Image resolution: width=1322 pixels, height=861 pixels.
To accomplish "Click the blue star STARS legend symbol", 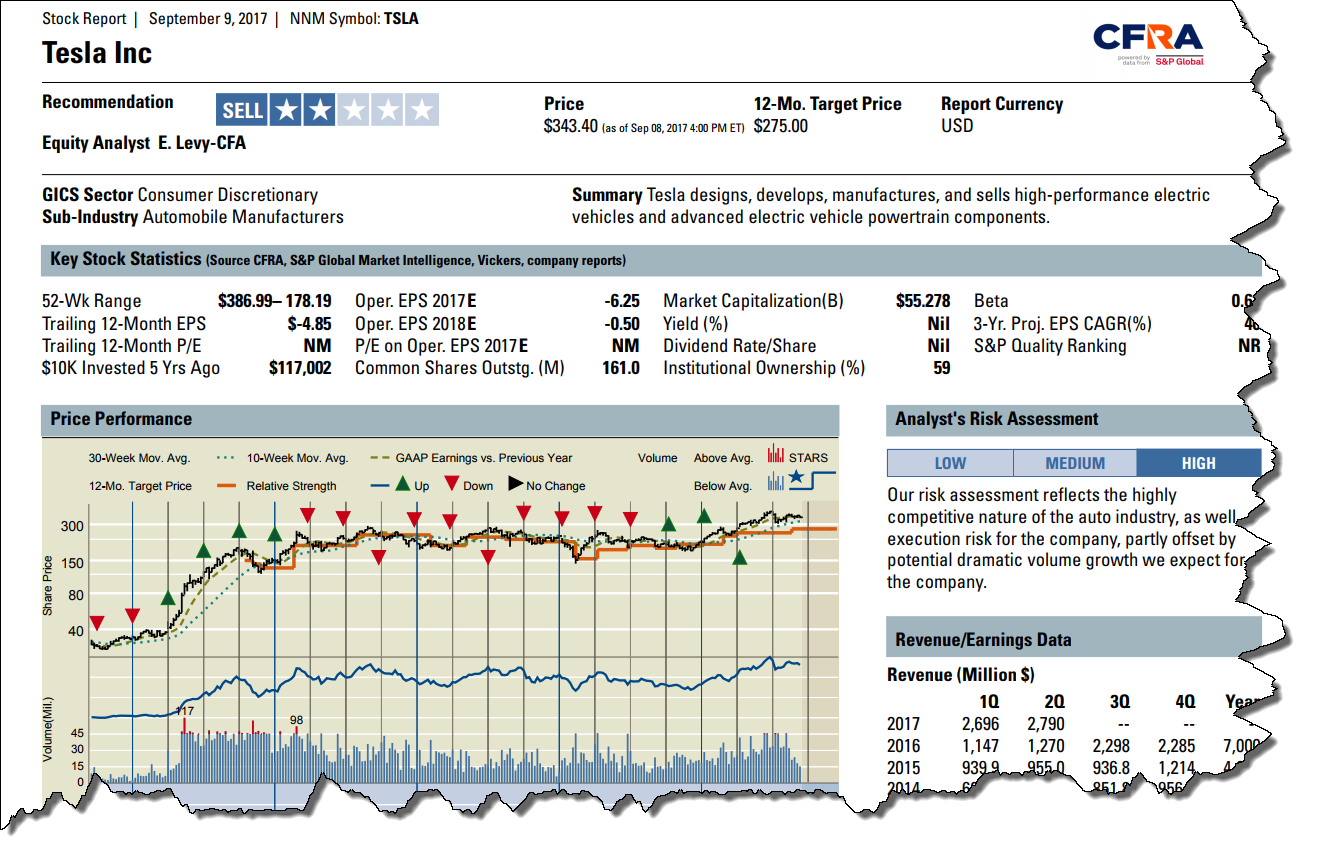I will pos(796,478).
